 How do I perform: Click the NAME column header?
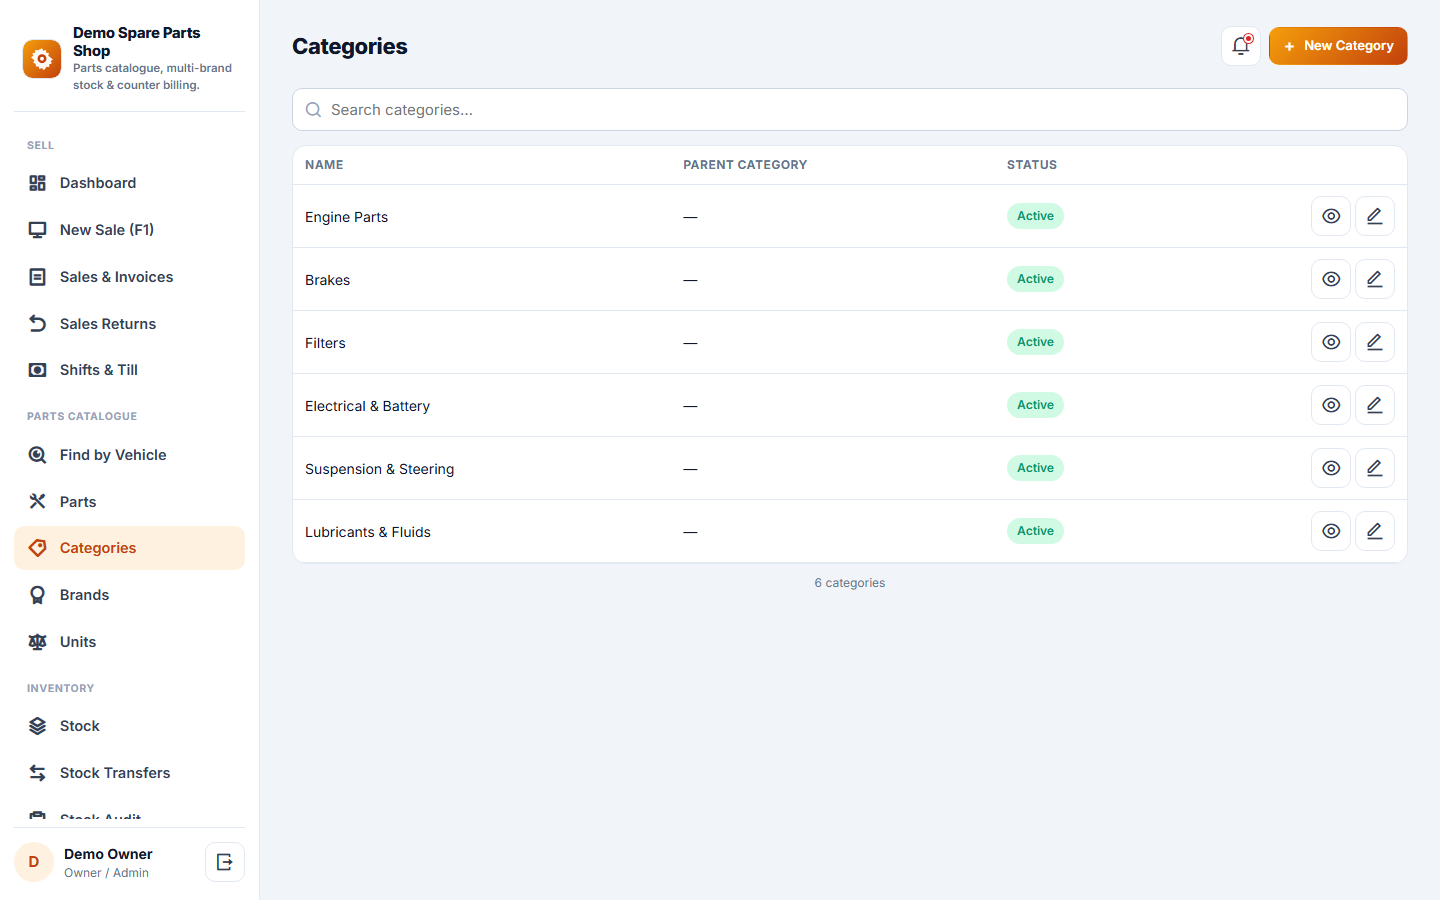tap(324, 165)
